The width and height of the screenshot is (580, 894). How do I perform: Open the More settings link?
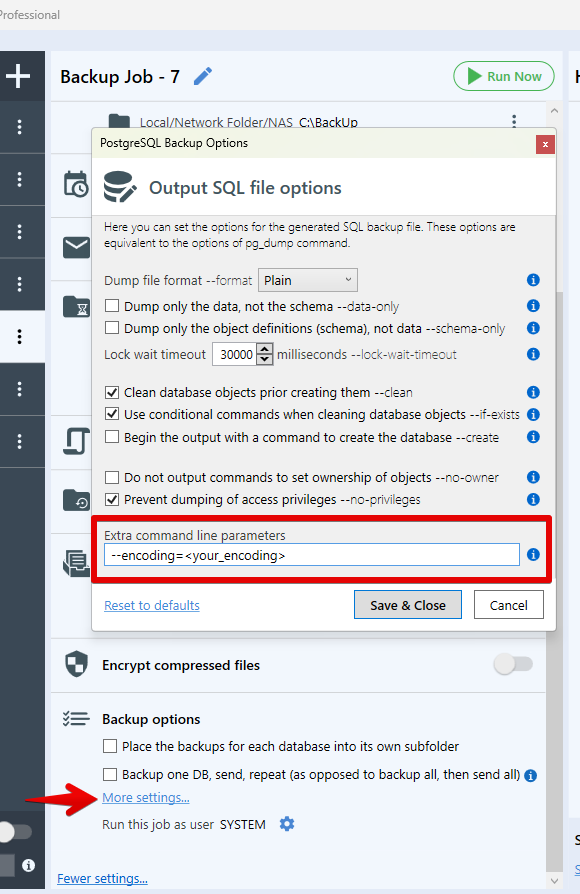click(x=145, y=798)
